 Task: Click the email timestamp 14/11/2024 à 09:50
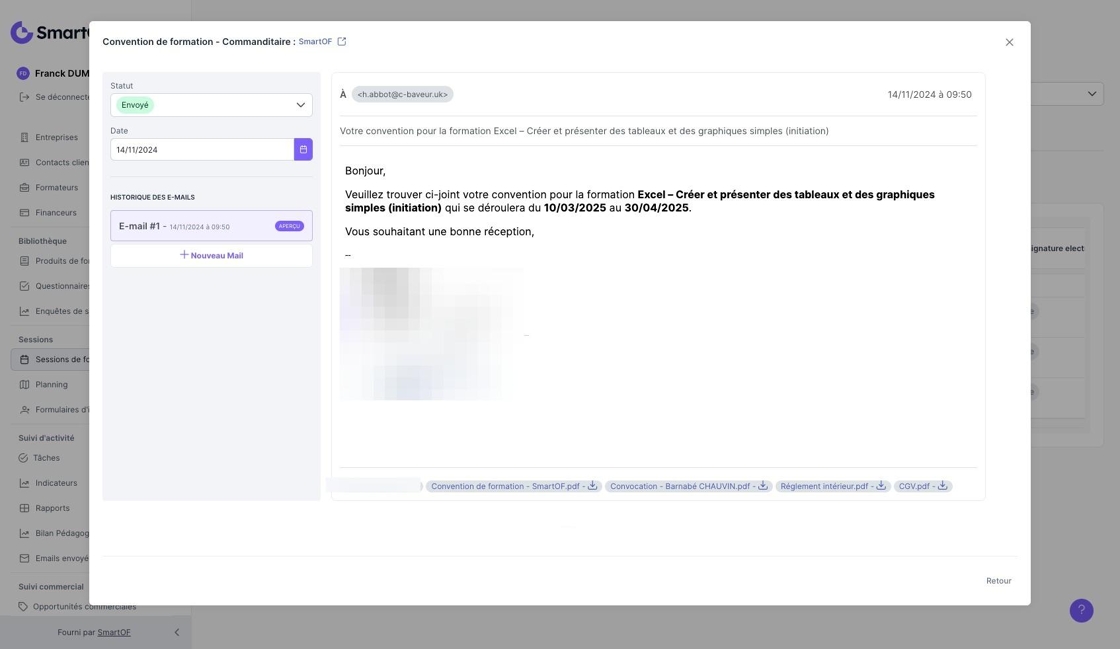[x=929, y=94]
